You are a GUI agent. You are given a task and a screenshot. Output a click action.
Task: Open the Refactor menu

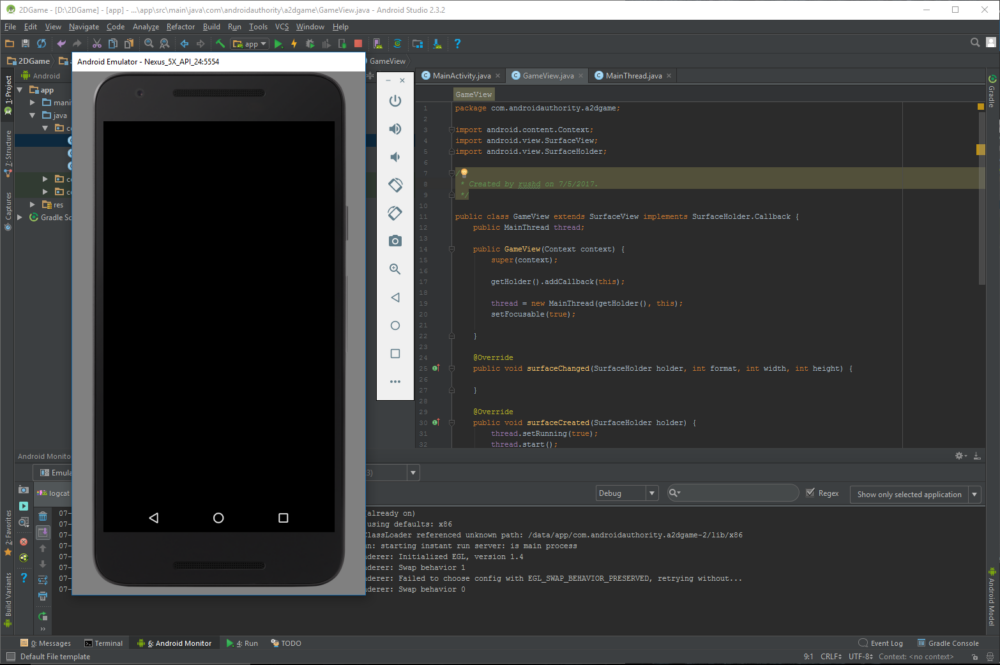pos(179,26)
